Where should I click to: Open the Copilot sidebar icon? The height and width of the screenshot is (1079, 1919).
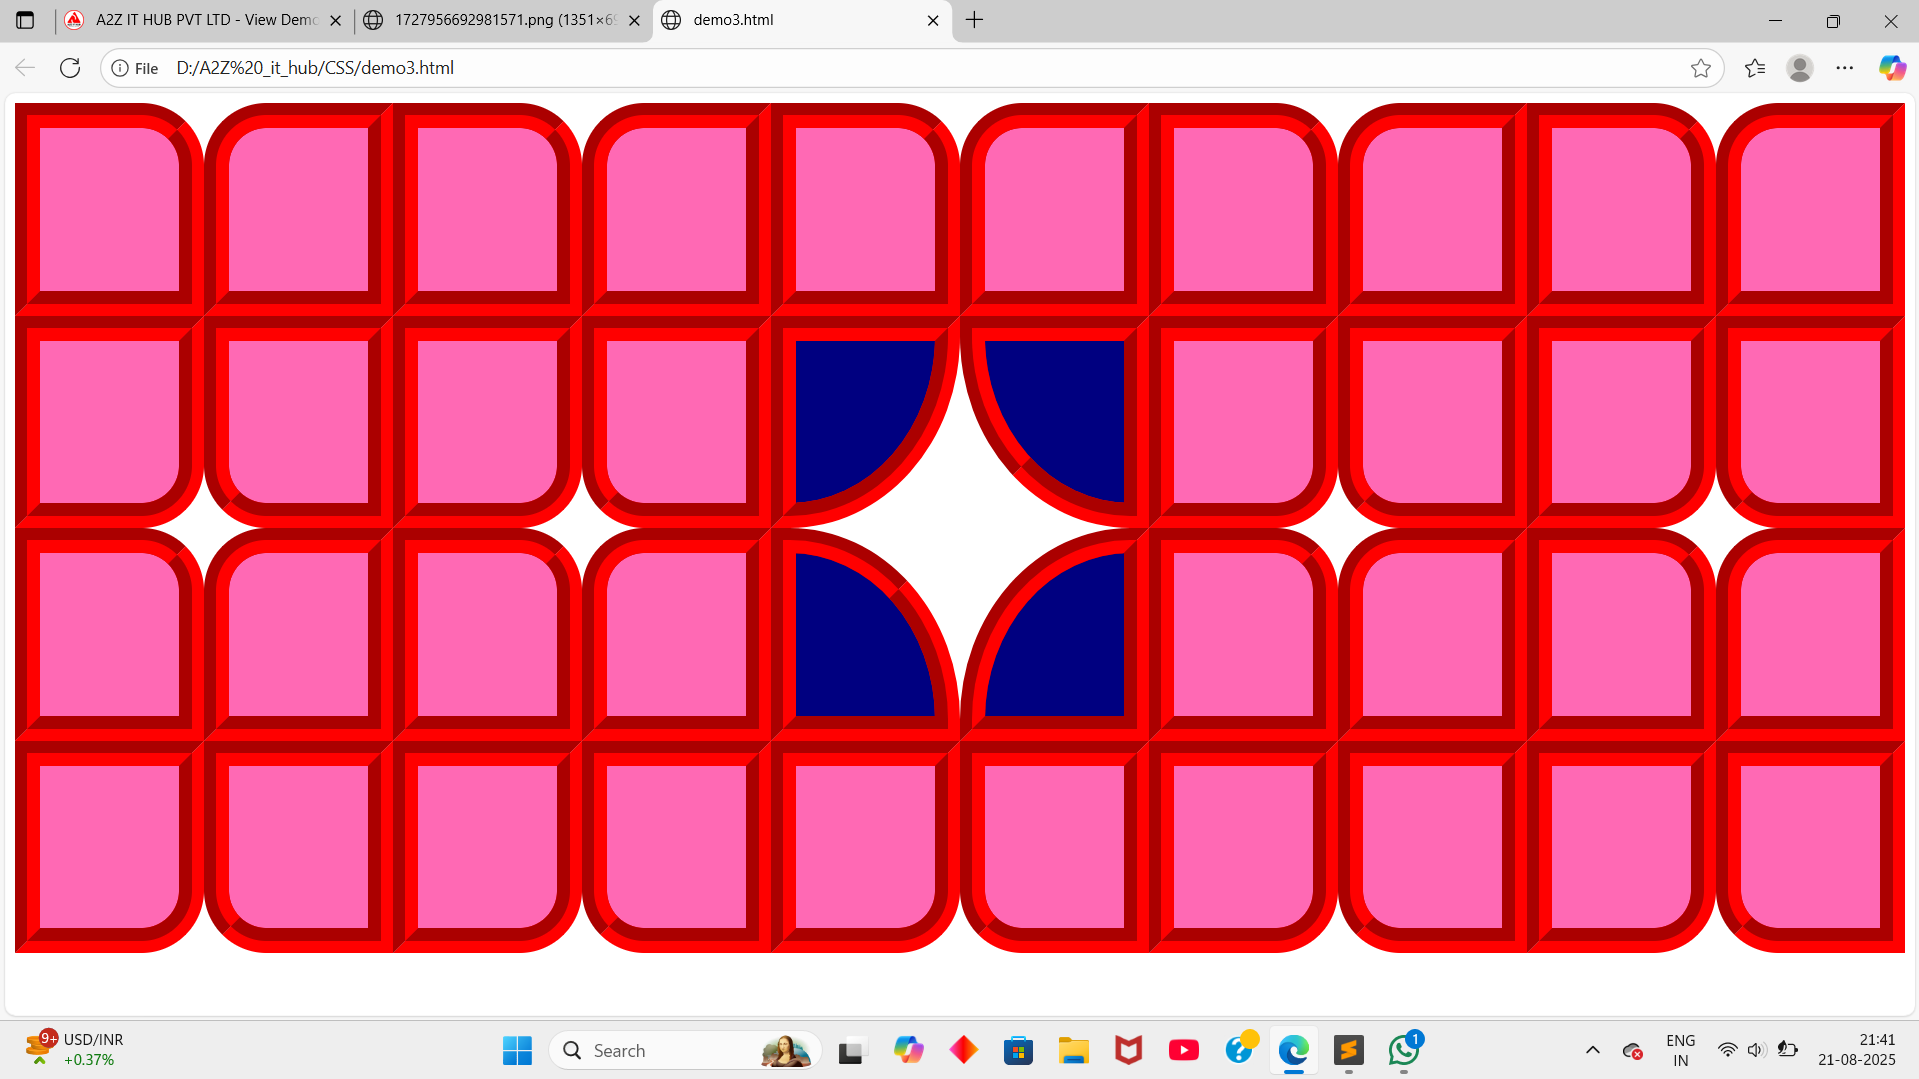[x=1891, y=68]
